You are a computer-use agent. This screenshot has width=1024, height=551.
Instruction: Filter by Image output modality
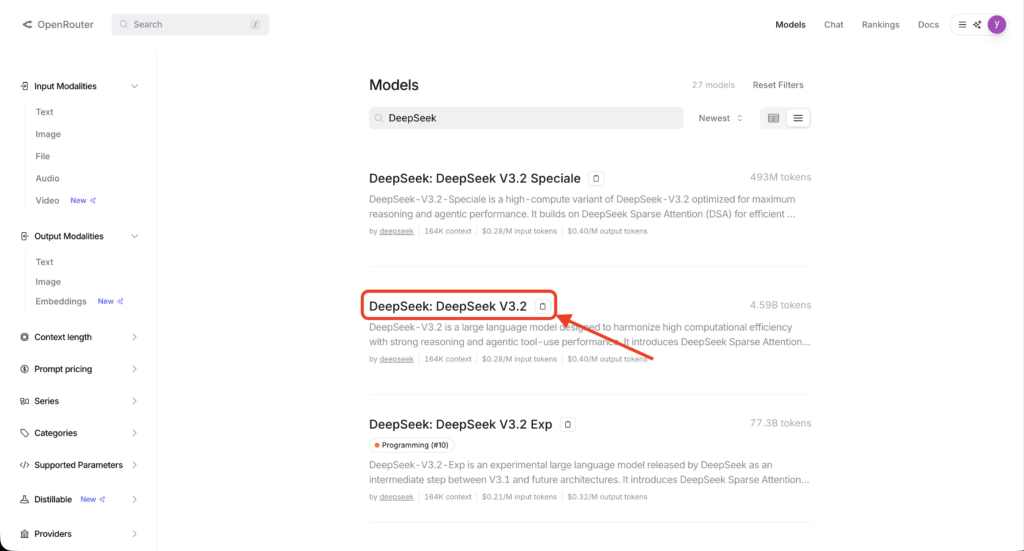point(48,282)
